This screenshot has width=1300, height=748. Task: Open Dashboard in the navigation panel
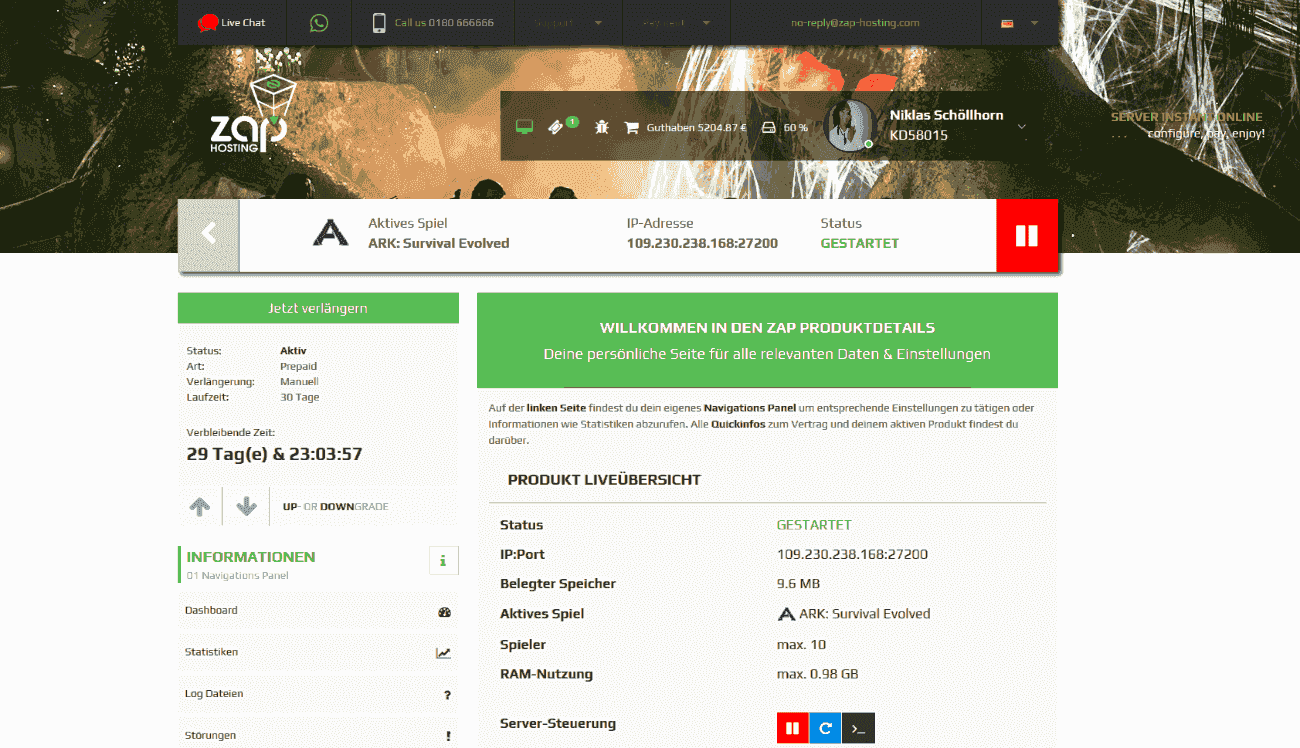click(x=318, y=611)
